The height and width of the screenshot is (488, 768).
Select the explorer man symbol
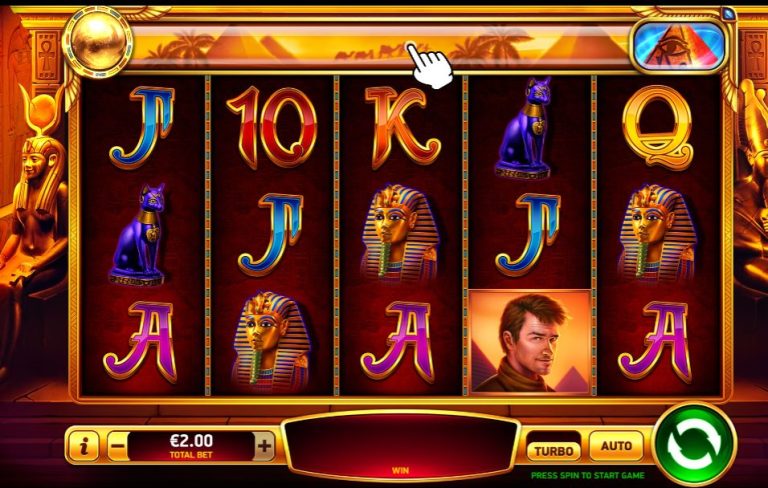pyautogui.click(x=530, y=342)
